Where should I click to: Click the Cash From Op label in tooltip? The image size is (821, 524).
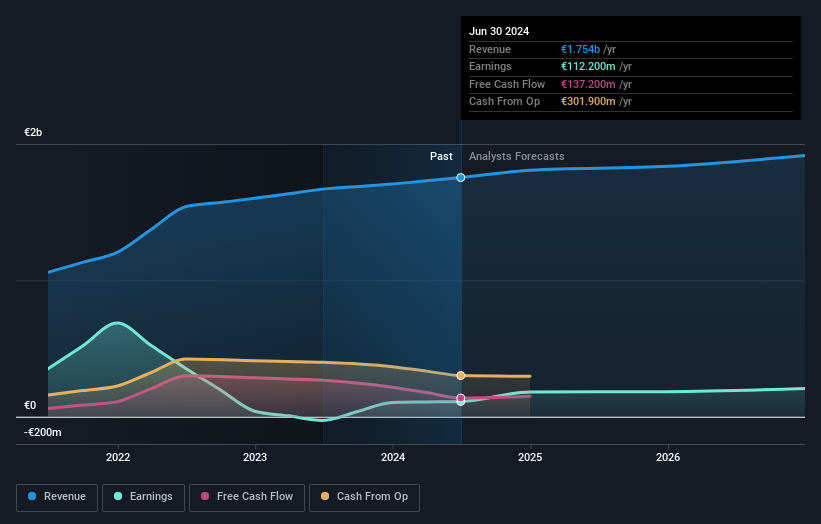click(504, 102)
